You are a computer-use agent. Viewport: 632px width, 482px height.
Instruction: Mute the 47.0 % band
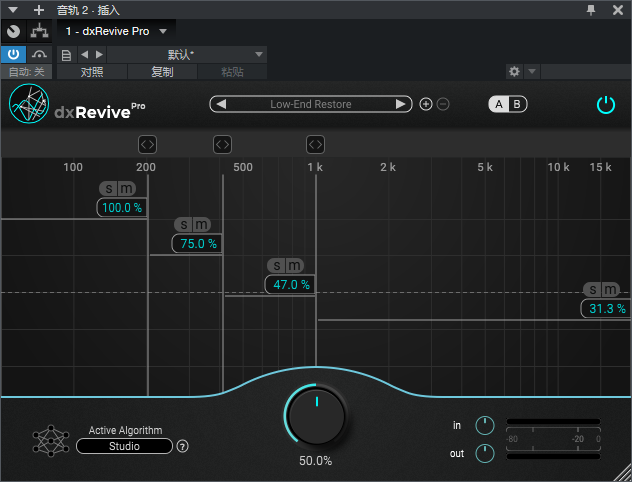pos(294,266)
